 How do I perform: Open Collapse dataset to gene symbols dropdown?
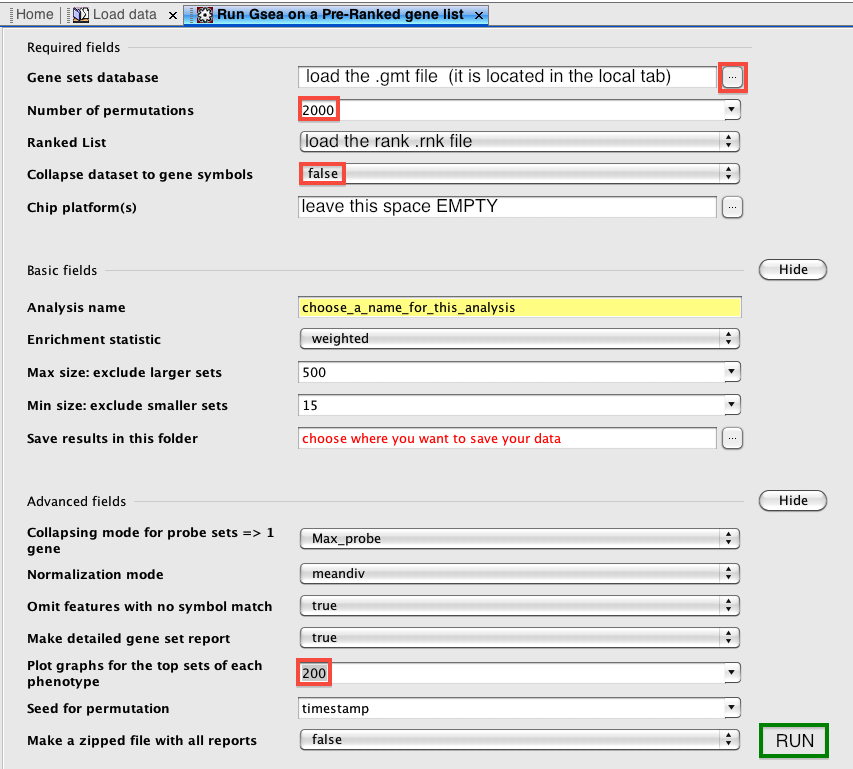tap(730, 174)
